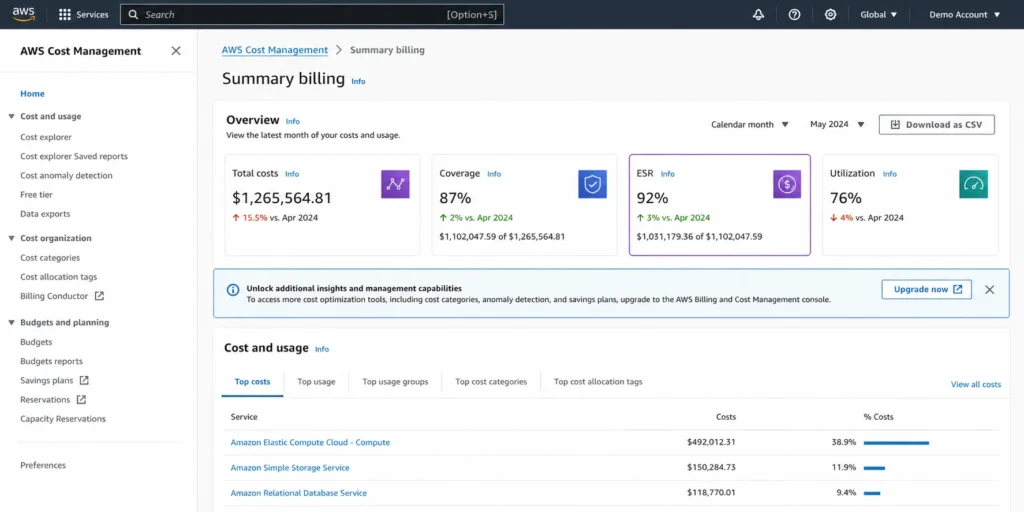This screenshot has height=512, width=1024.
Task: Click the AWS Cost Management breadcrumb link
Action: pos(274,50)
